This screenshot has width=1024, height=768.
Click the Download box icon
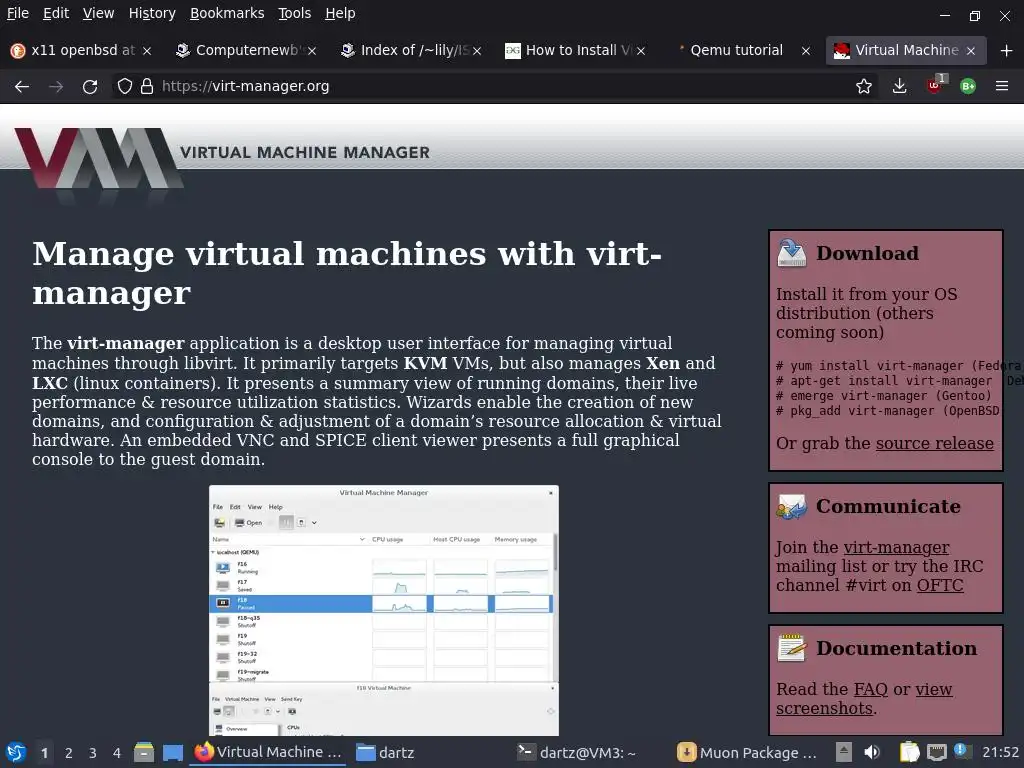click(x=792, y=253)
